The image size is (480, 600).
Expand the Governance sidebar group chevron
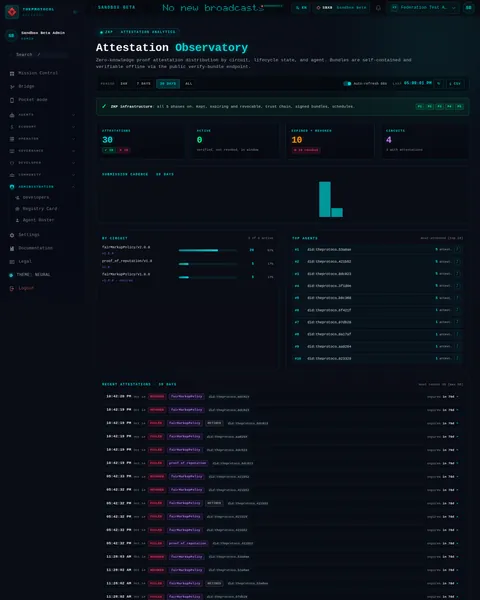point(73,151)
